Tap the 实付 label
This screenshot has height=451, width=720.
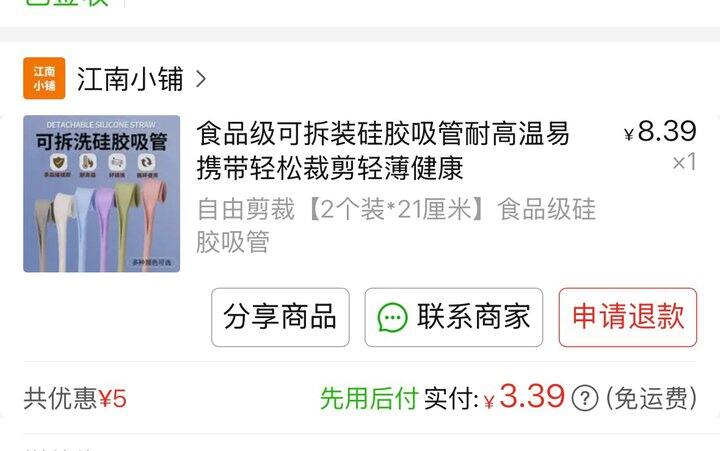point(451,398)
